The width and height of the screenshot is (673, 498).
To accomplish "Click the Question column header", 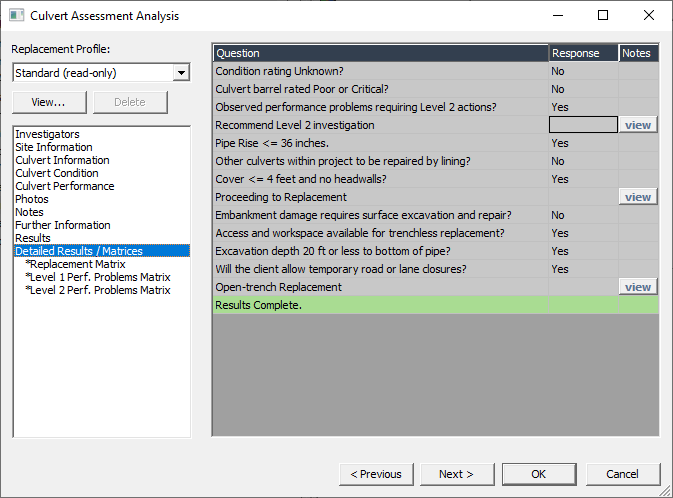I will (381, 53).
